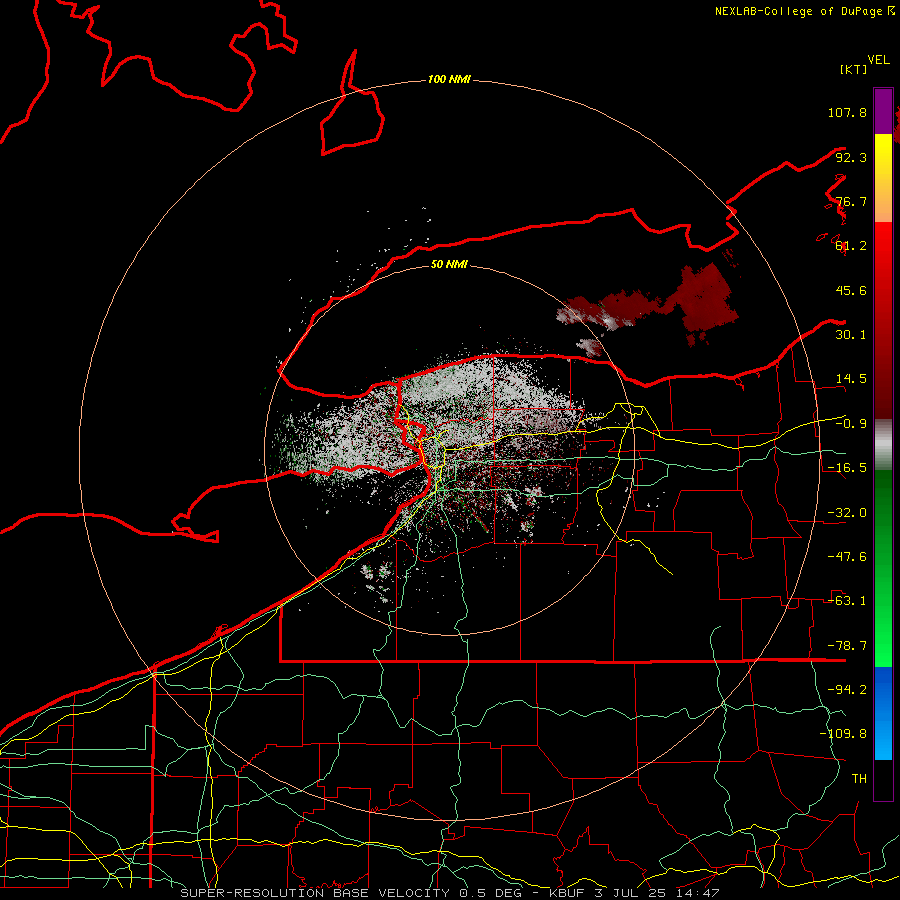The height and width of the screenshot is (900, 900).
Task: Click the 45.6 velocity scale value
Action: coord(851,290)
